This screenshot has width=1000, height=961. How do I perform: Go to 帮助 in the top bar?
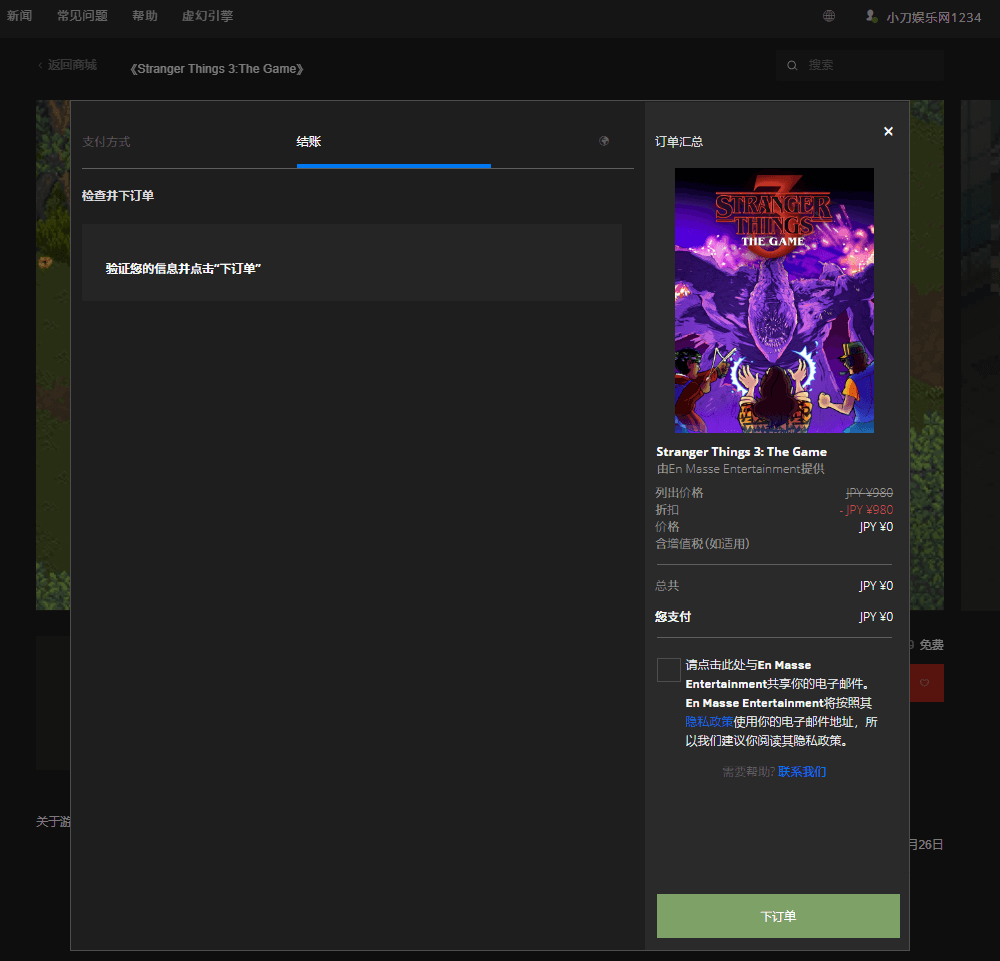[x=144, y=16]
